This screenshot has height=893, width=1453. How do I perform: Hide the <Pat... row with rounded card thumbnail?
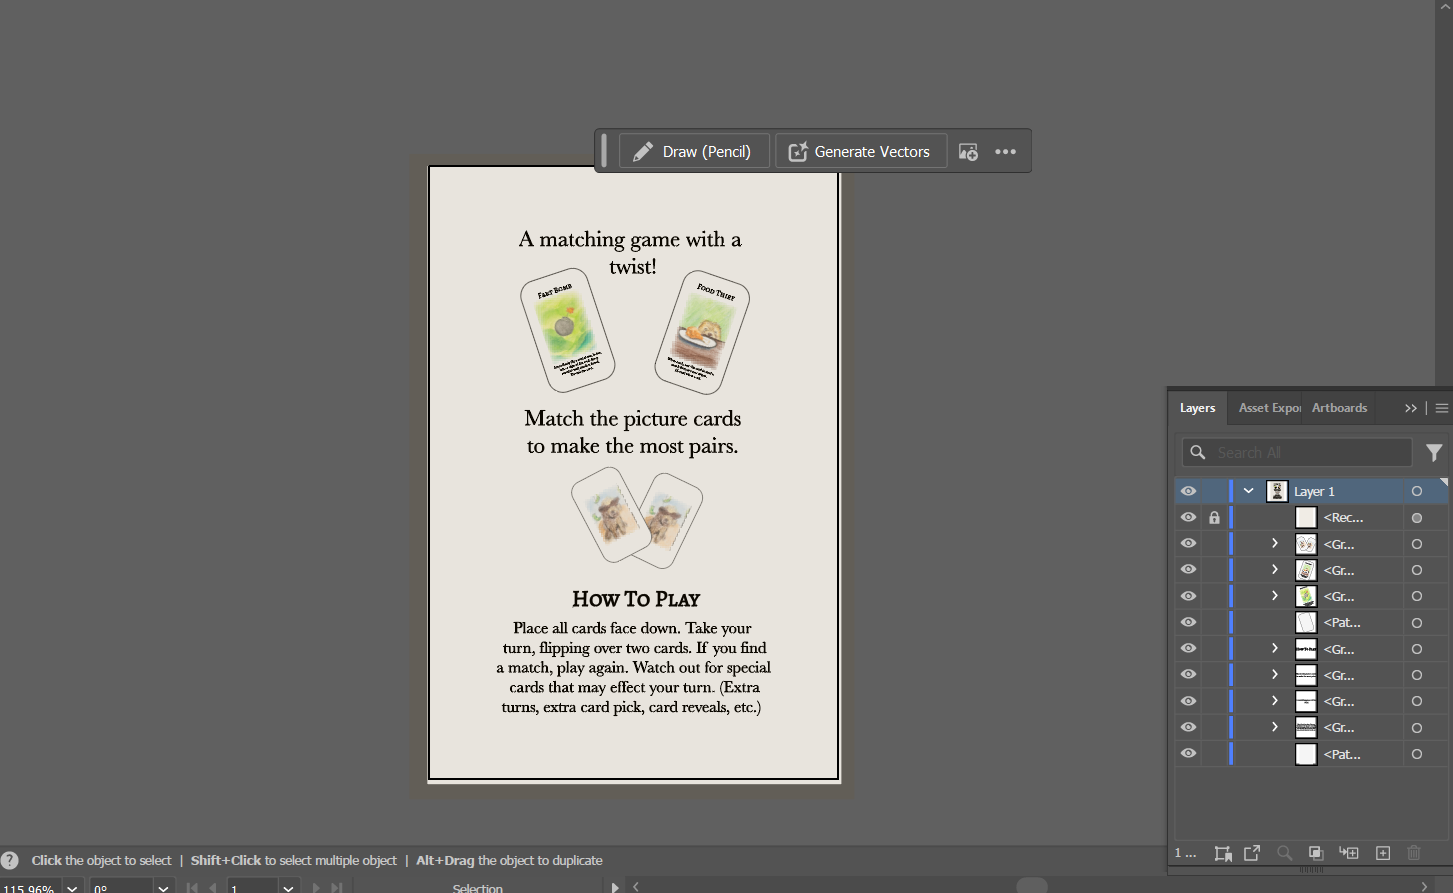pos(1188,622)
